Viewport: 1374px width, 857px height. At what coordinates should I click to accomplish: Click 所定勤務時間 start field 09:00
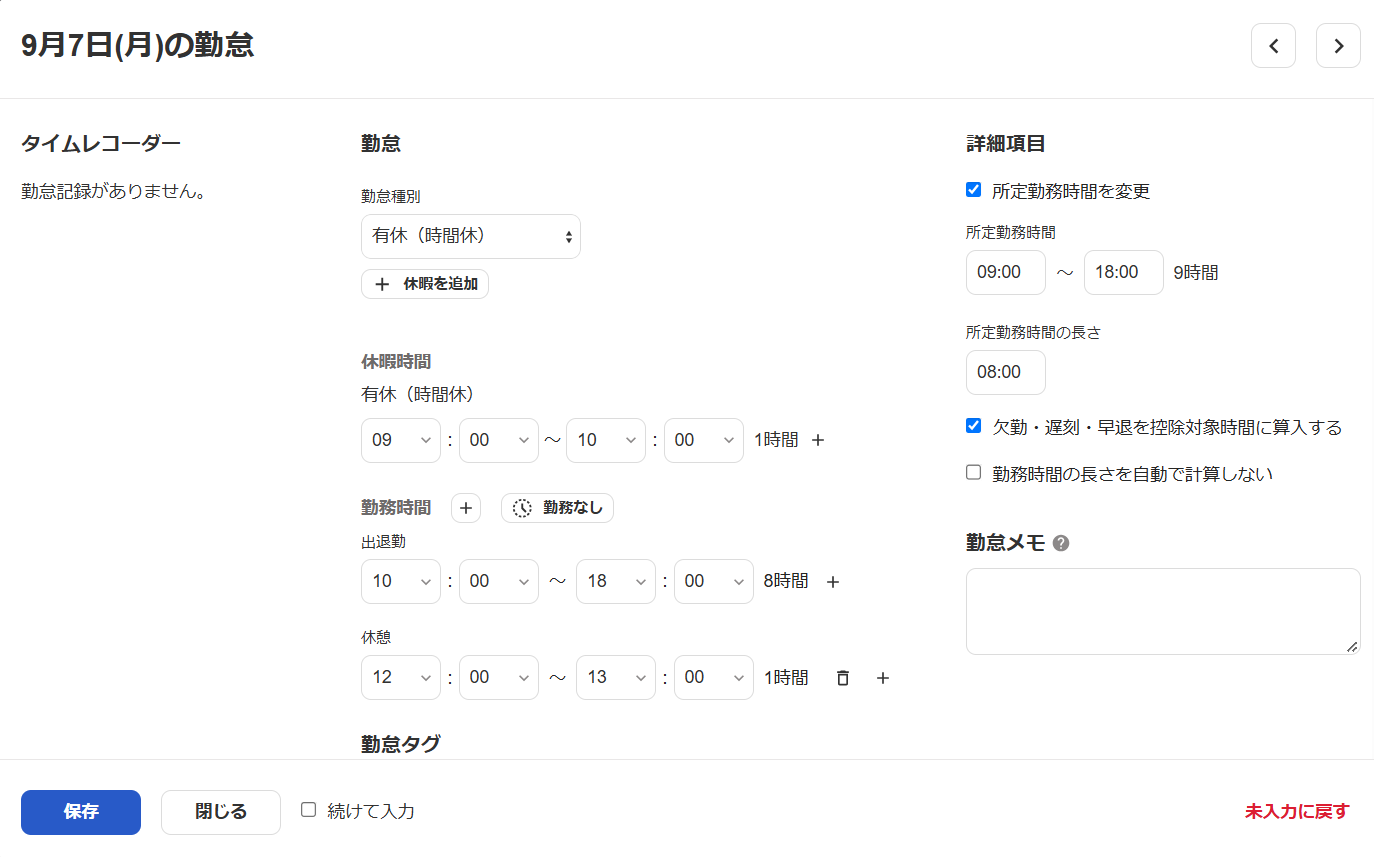pos(1006,272)
